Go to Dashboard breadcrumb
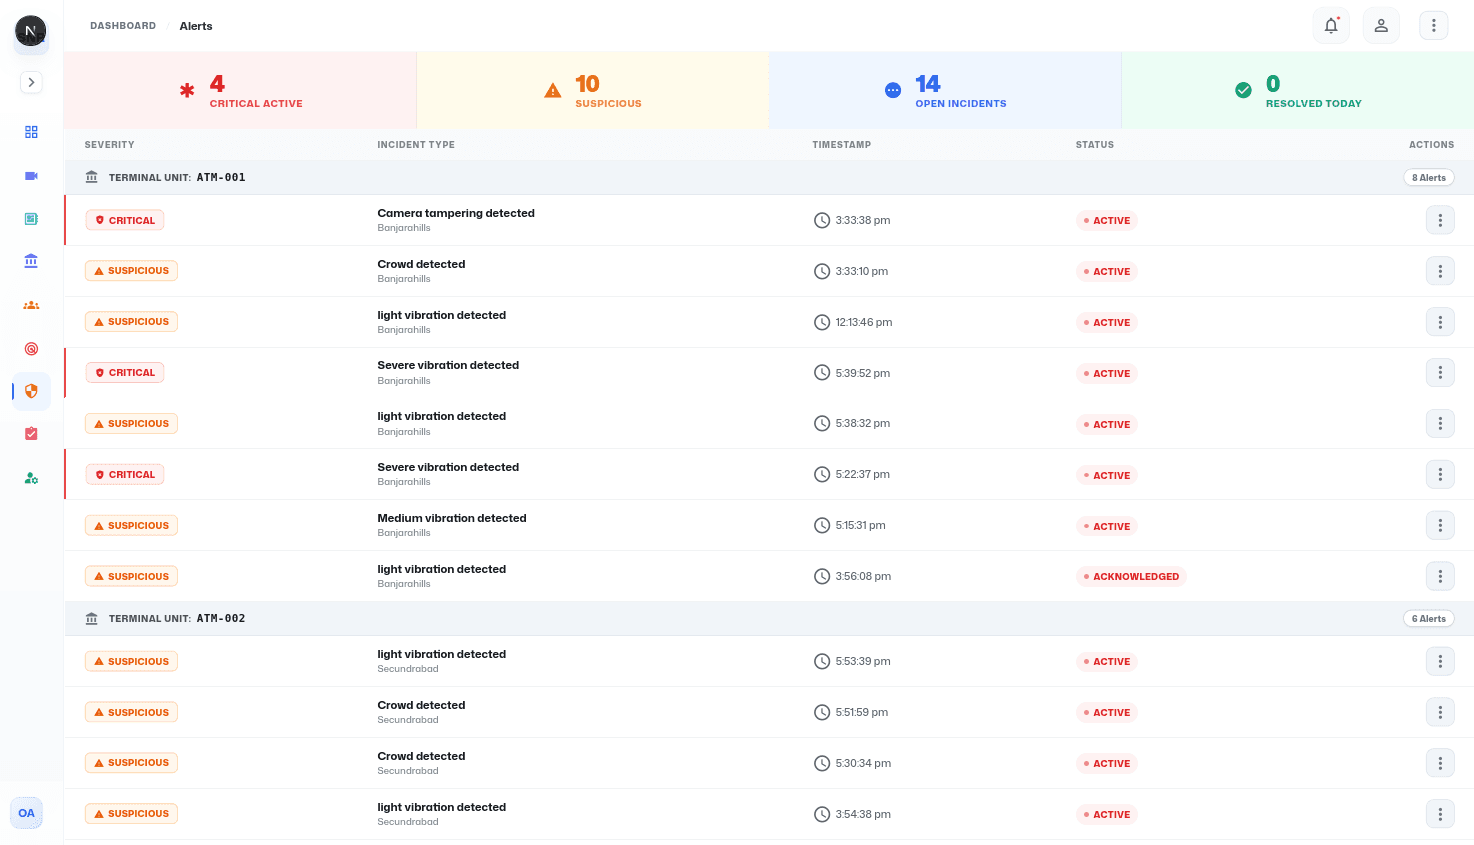 pos(123,26)
